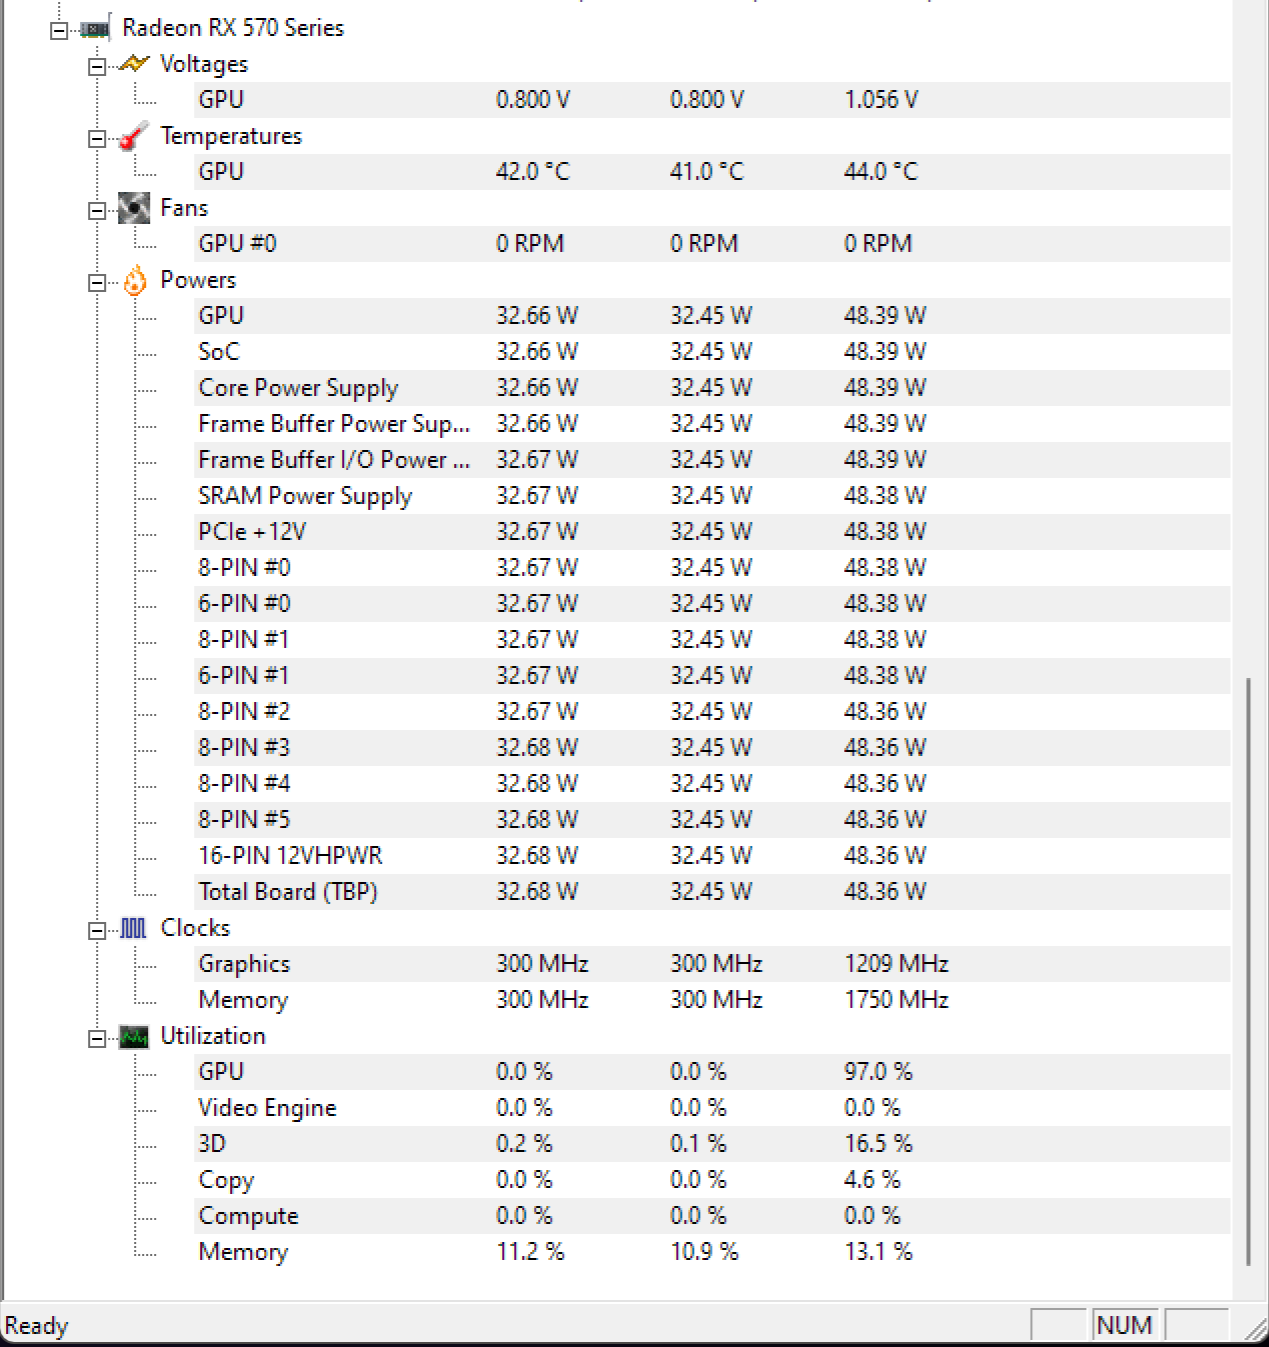Select the Core Power Supply row
This screenshot has width=1269, height=1347.
712,388
